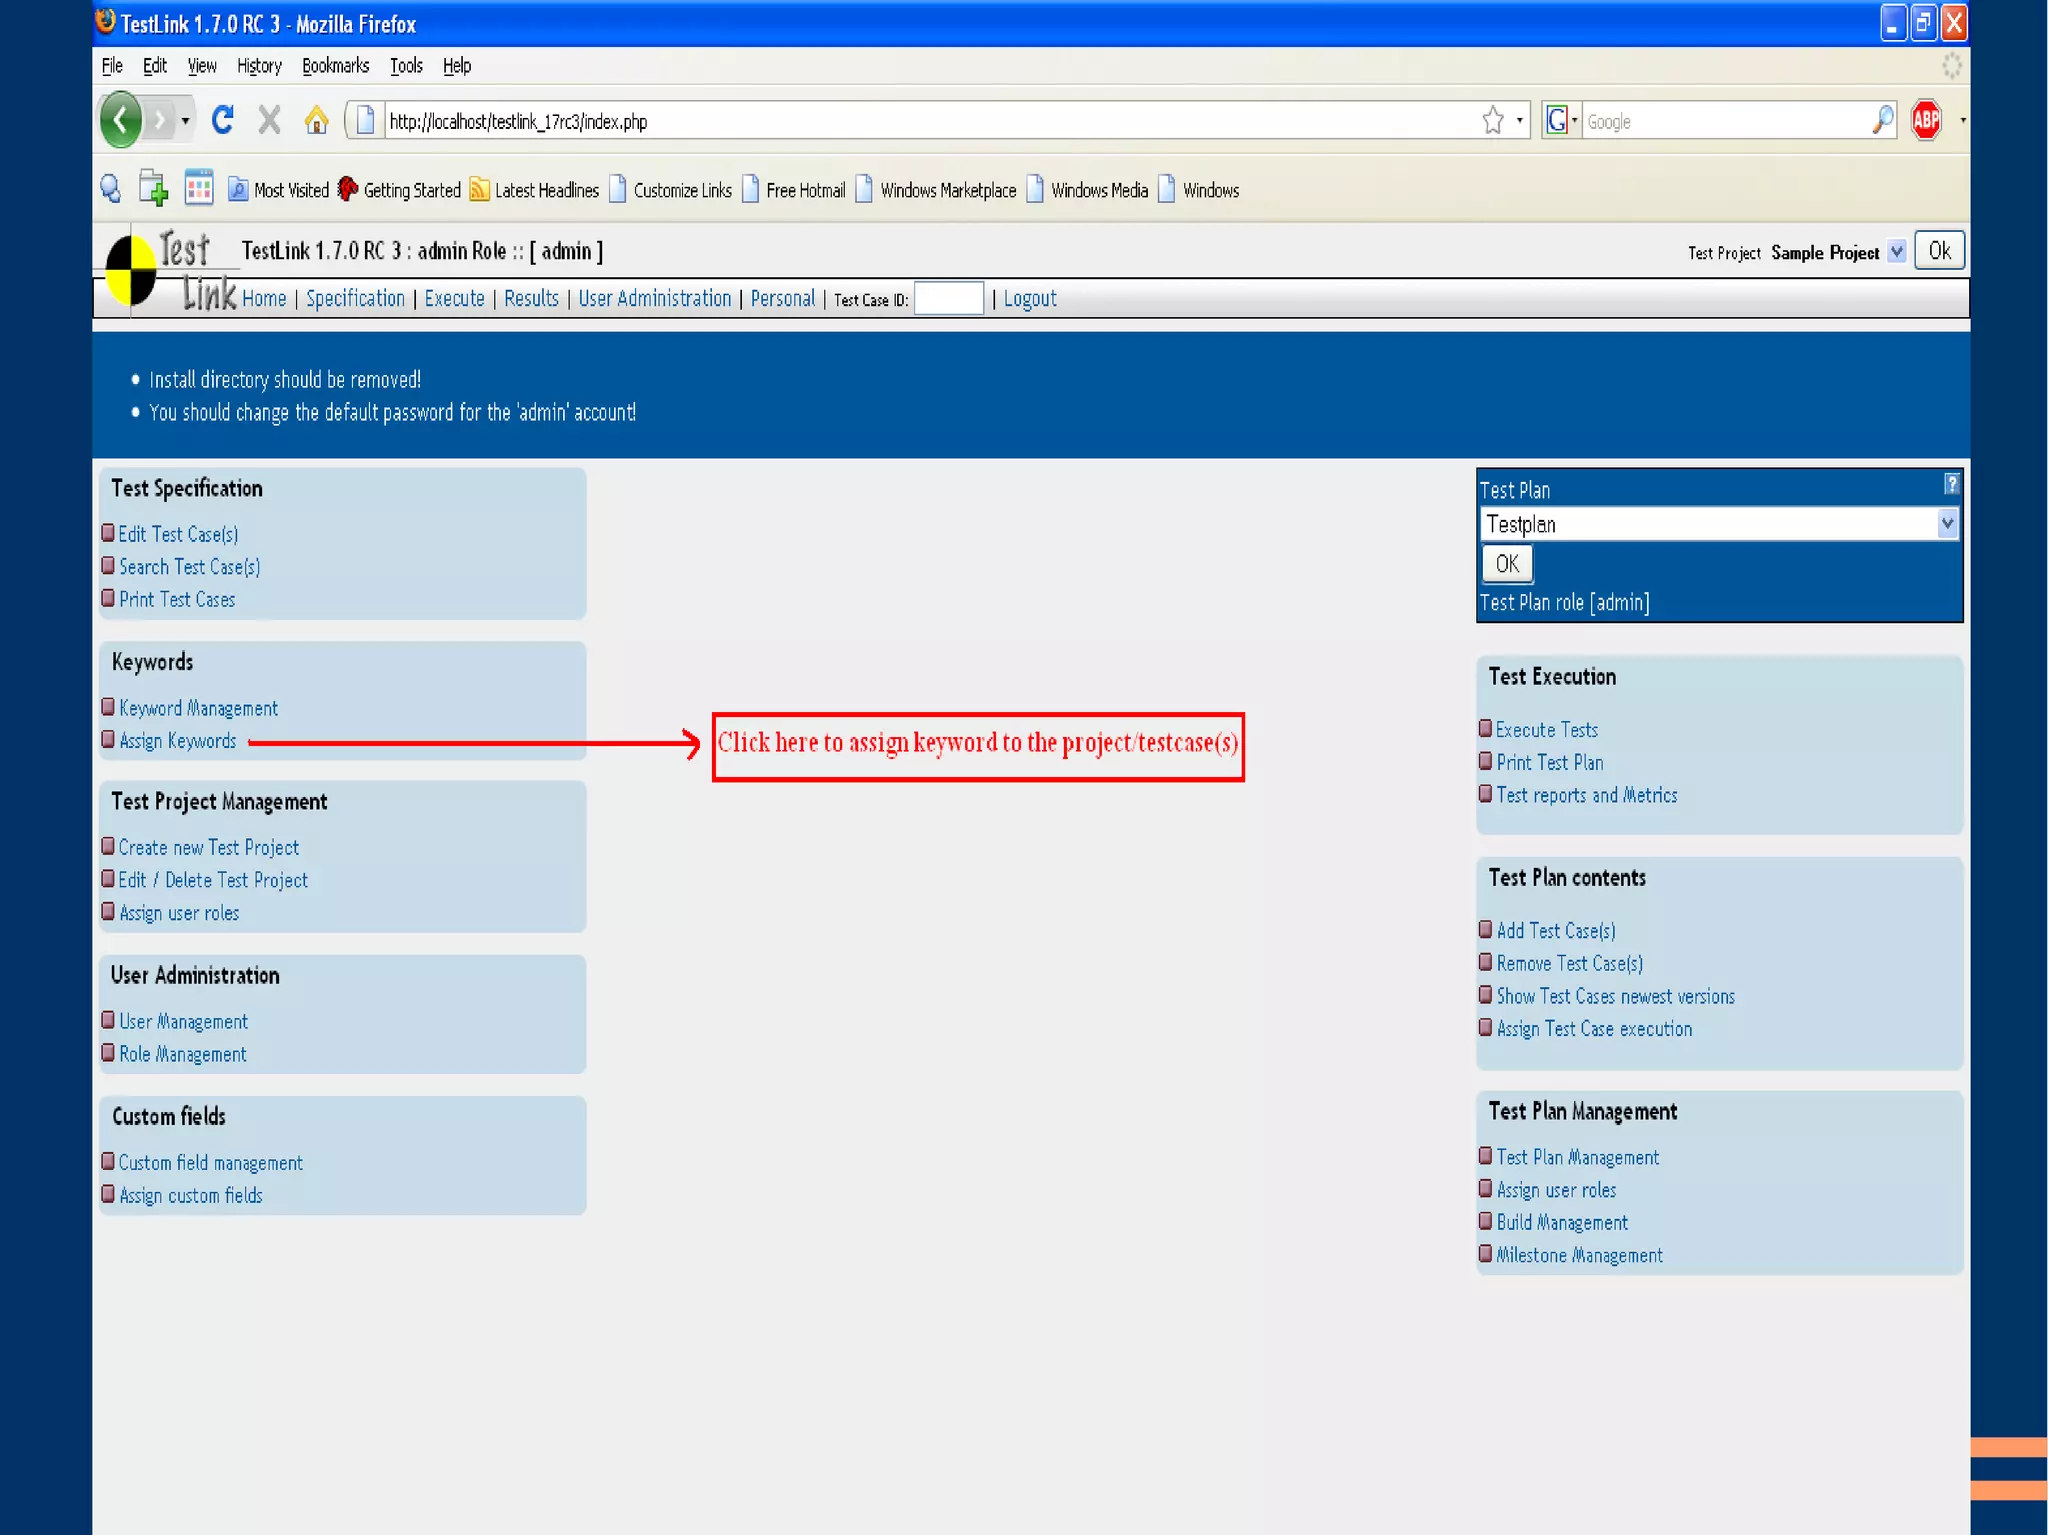
Task: Open Execute in TestLink navigation
Action: [x=454, y=299]
